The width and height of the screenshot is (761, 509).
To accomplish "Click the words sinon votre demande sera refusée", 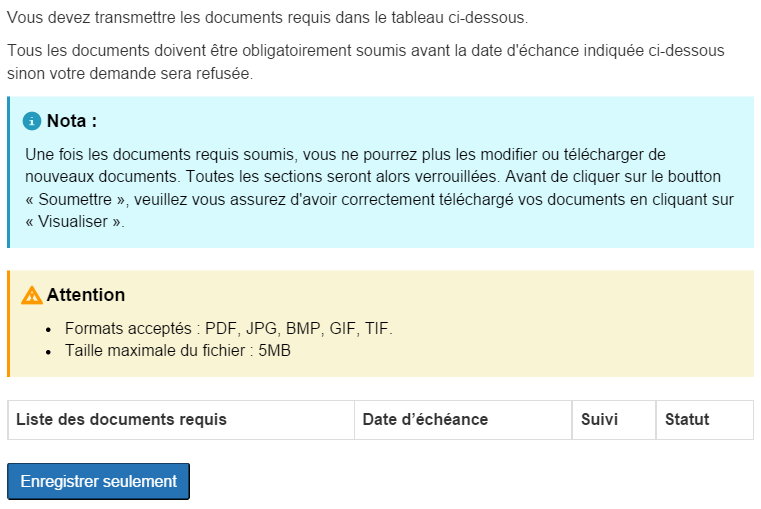I will [x=130, y=73].
